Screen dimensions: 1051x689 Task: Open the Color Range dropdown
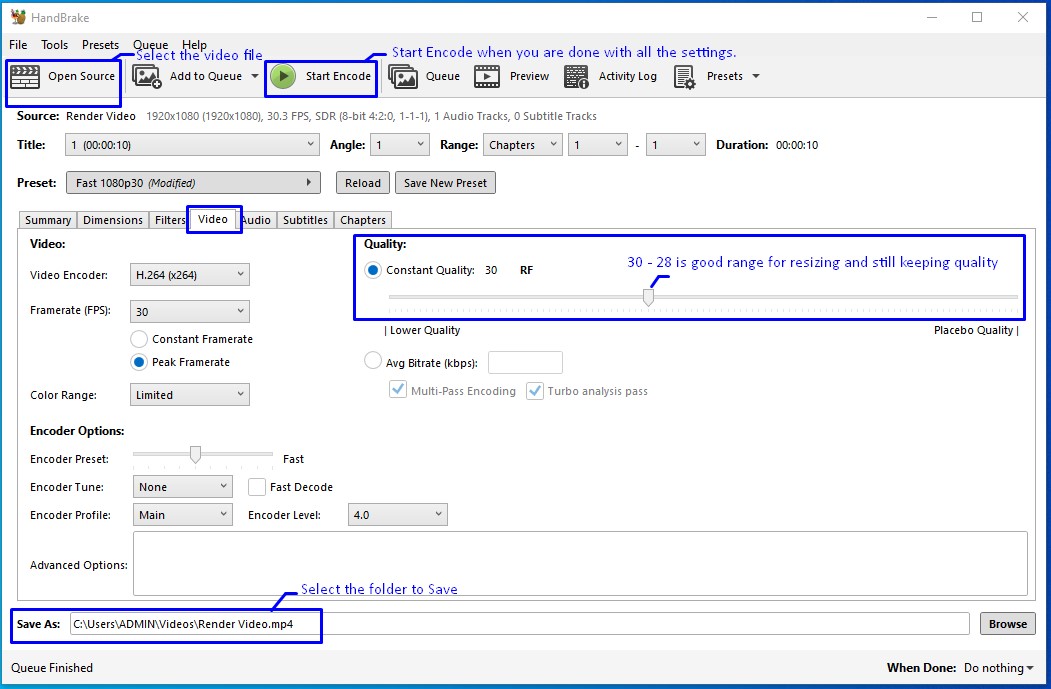click(190, 395)
